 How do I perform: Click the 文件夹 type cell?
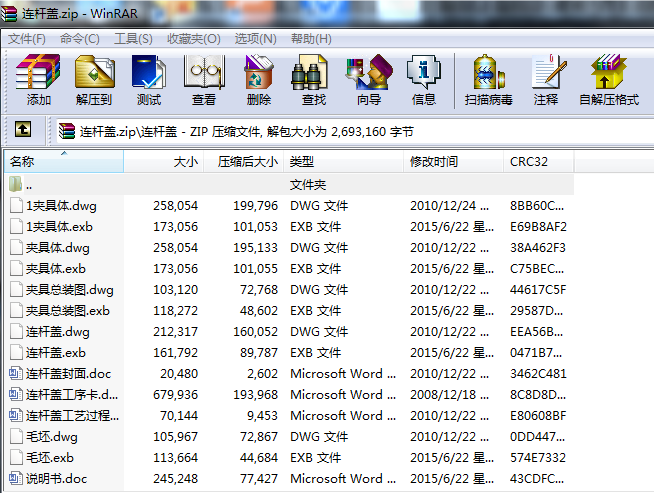pos(308,184)
